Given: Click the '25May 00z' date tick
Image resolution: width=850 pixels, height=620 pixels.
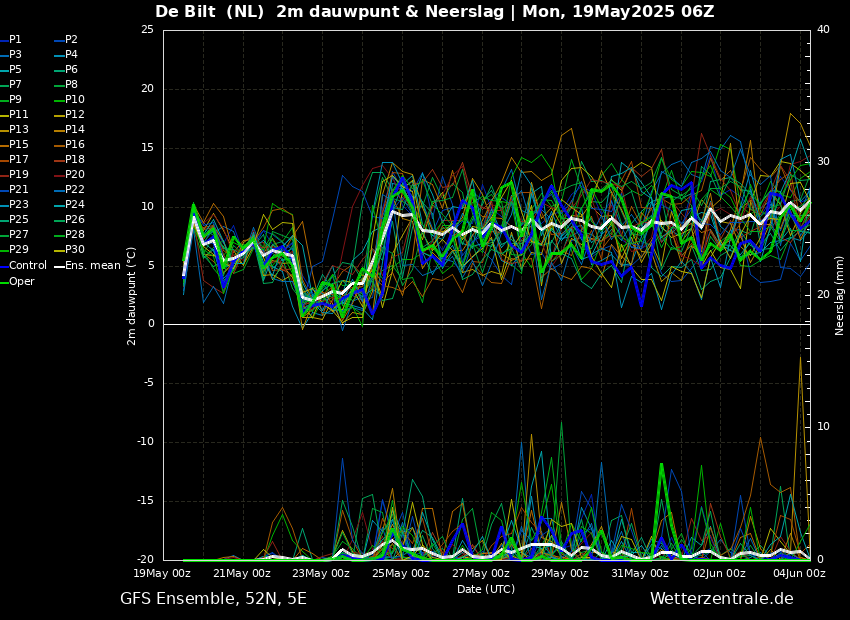Looking at the screenshot, I should click(x=402, y=573).
